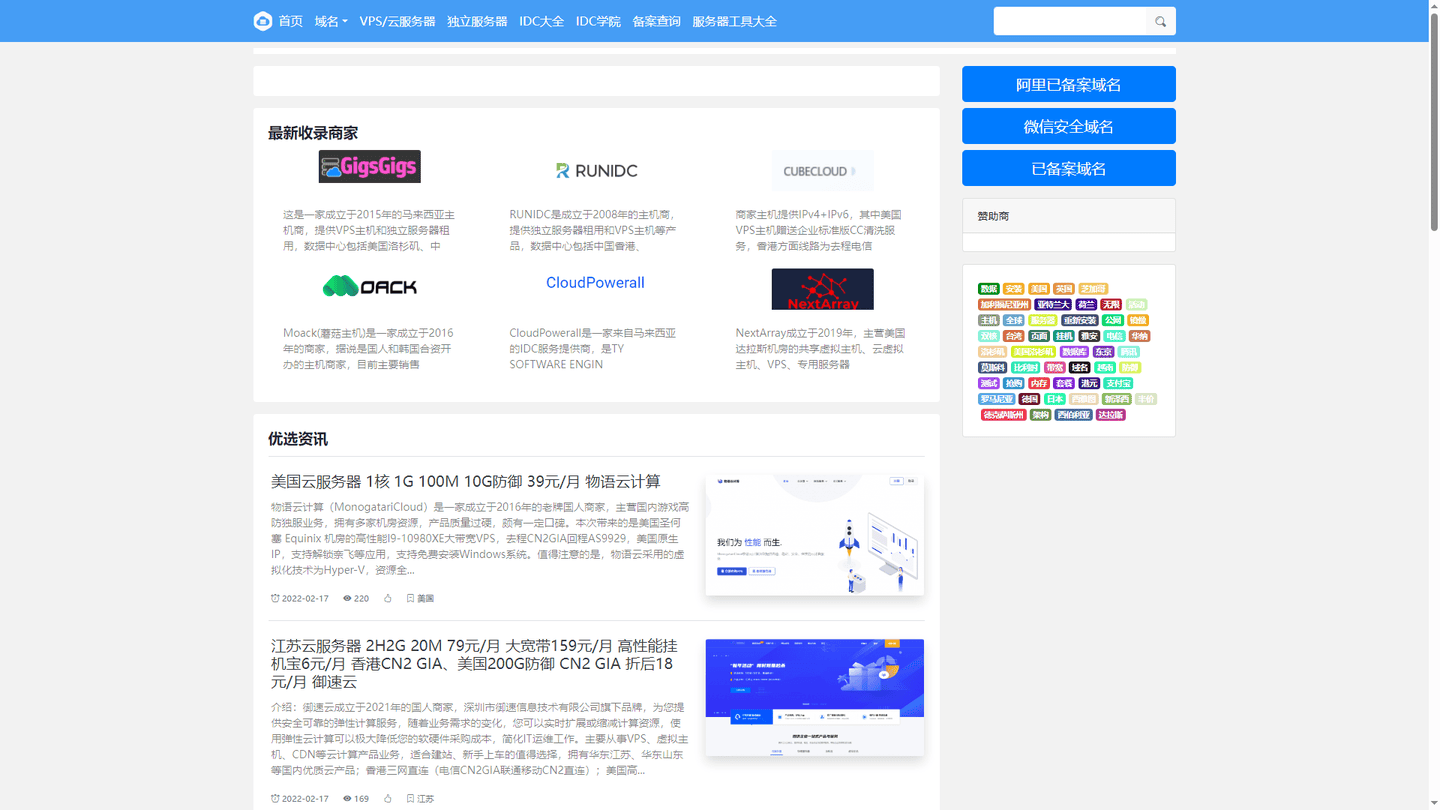Click the clock icon on the 御速云 post date
The image size is (1440, 810).
tap(275, 798)
